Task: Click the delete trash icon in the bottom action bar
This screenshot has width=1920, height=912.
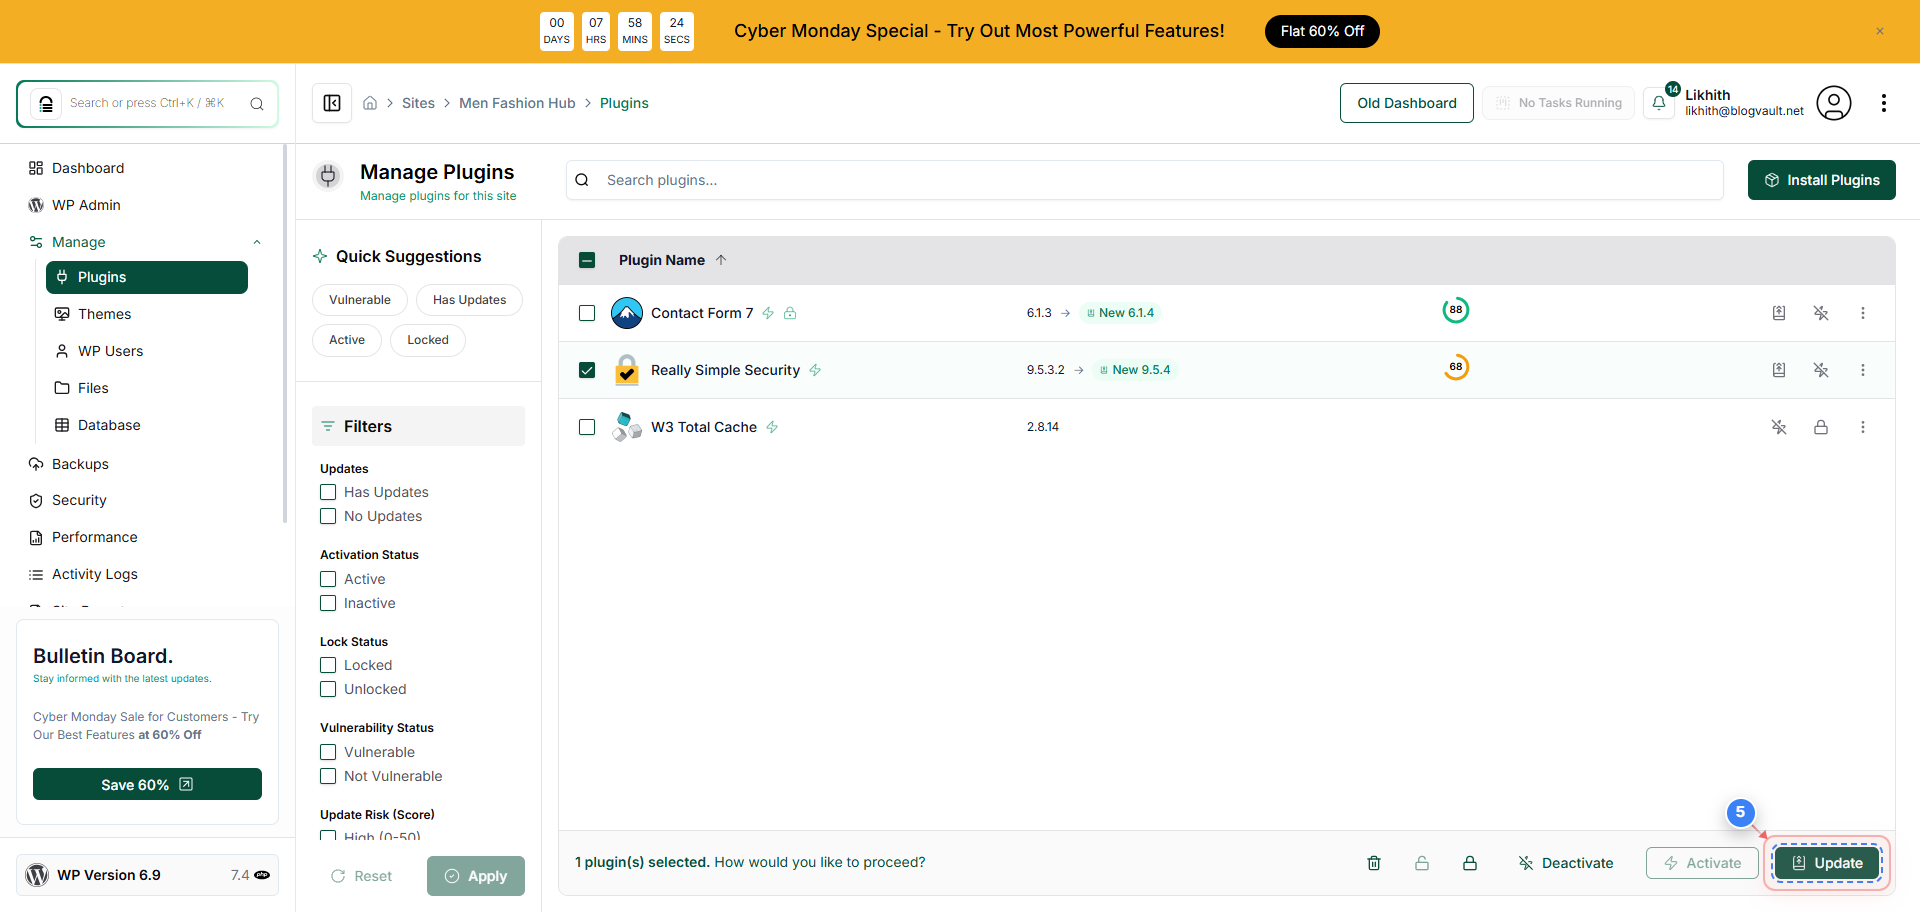Action: [1374, 862]
